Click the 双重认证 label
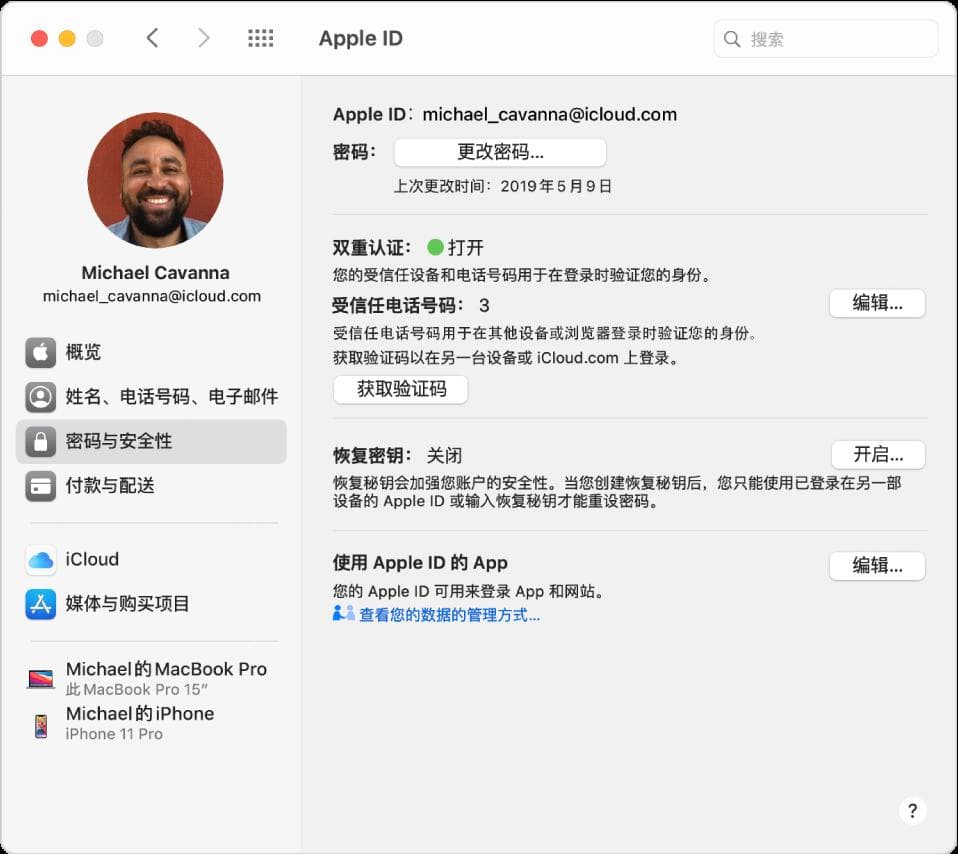Image resolution: width=958 pixels, height=854 pixels. click(x=371, y=248)
